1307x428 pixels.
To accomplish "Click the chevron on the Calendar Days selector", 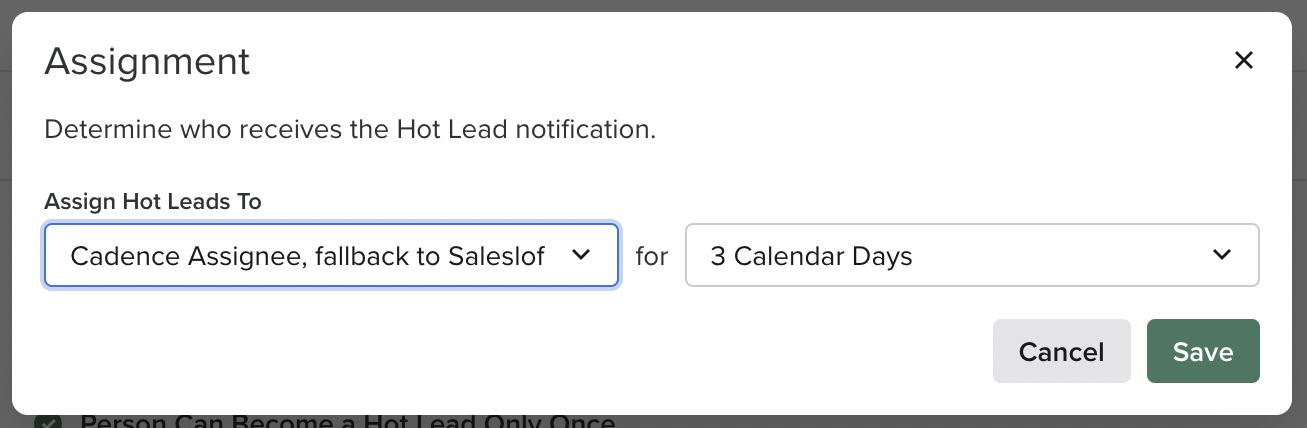I will click(x=1221, y=255).
